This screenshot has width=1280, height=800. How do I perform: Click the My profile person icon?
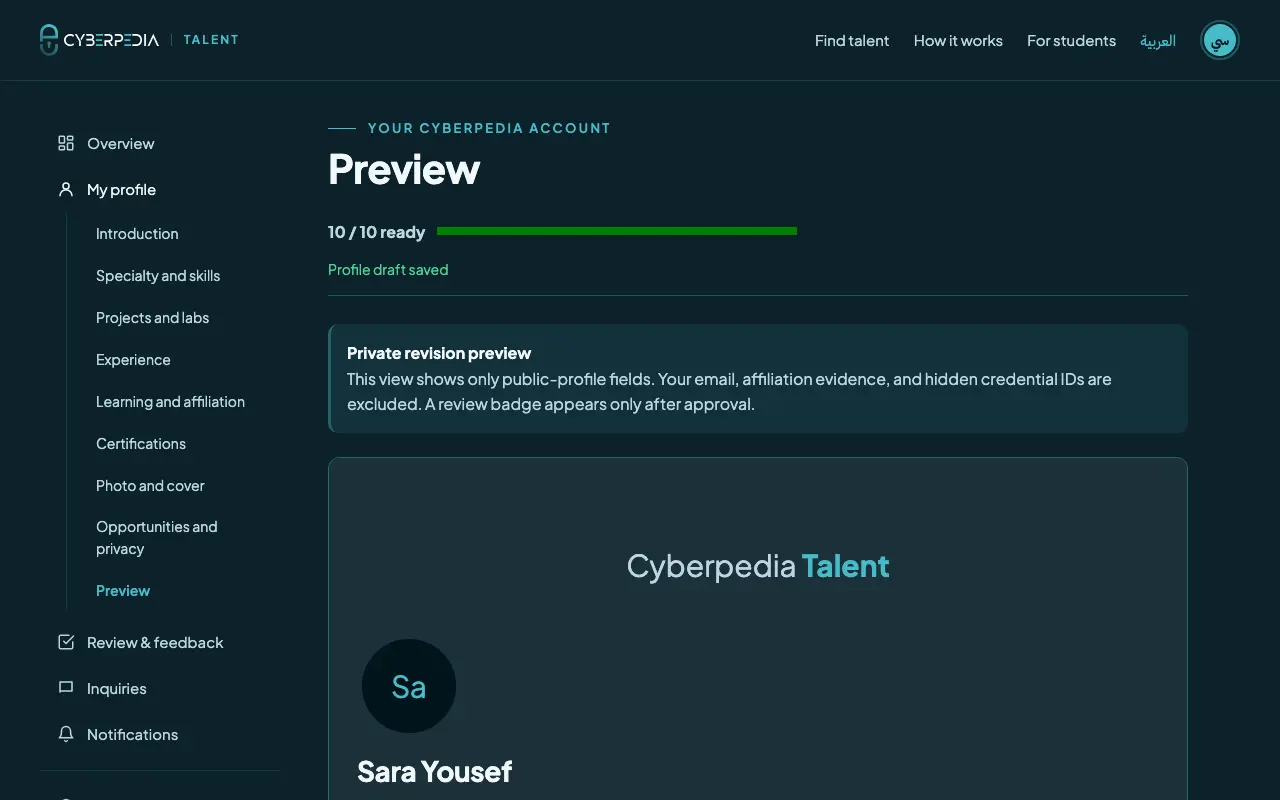click(66, 189)
